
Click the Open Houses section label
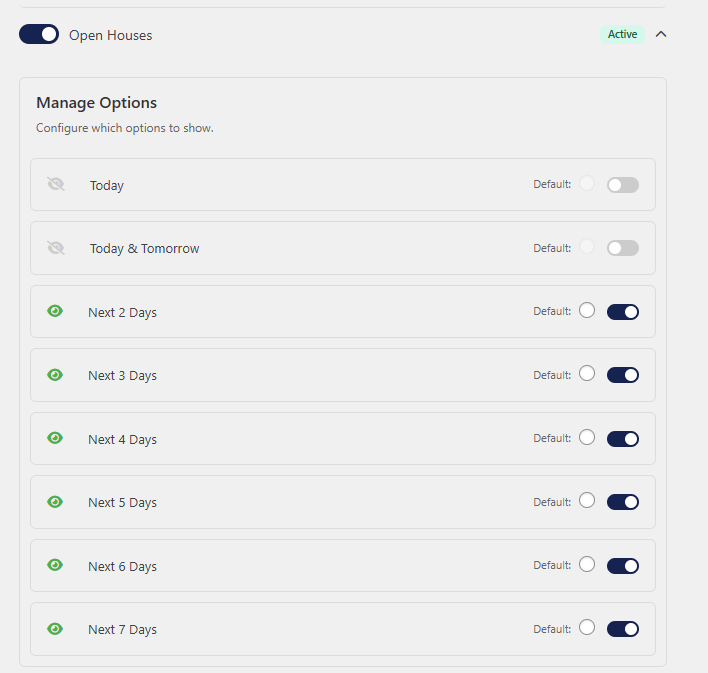[x=110, y=35]
